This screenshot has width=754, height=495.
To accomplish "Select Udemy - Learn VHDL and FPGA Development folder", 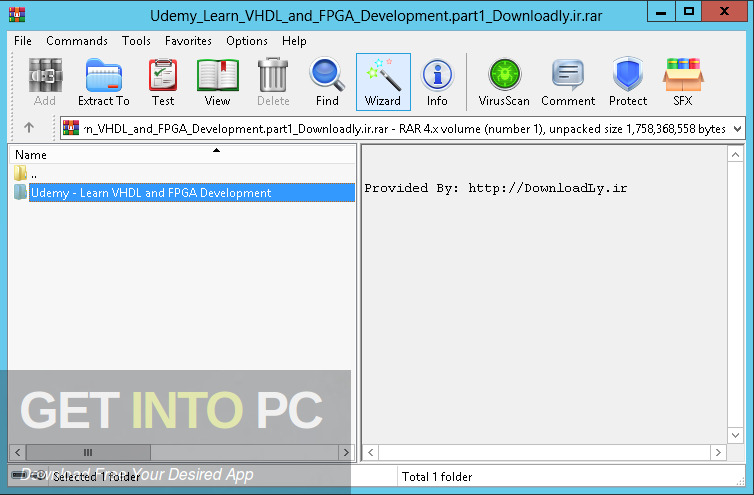I will [150, 193].
